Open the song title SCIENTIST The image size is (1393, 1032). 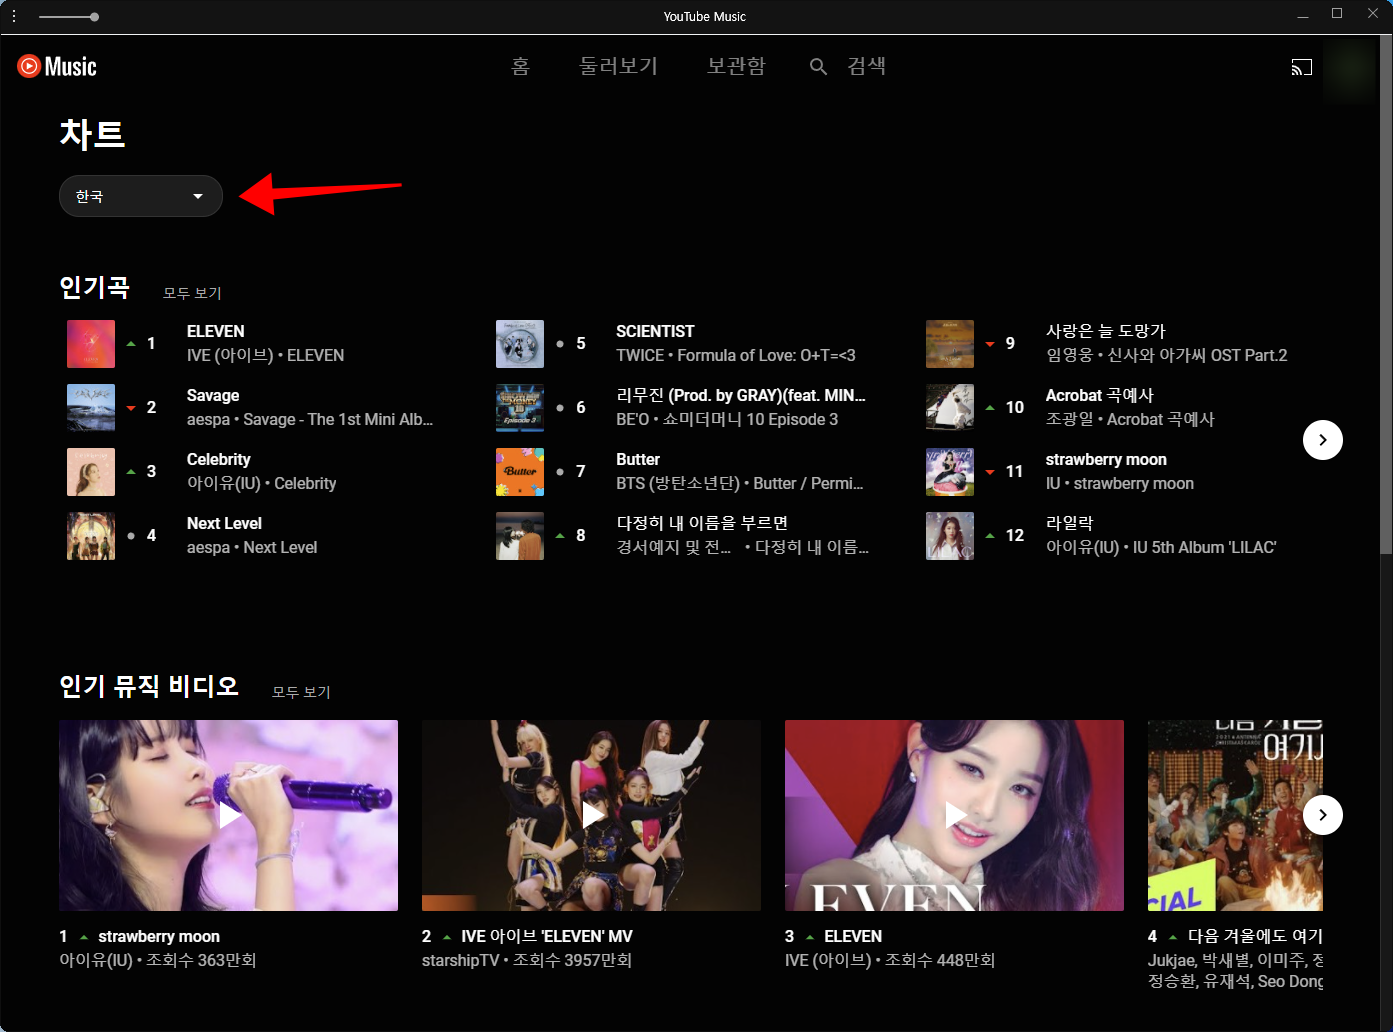(655, 331)
